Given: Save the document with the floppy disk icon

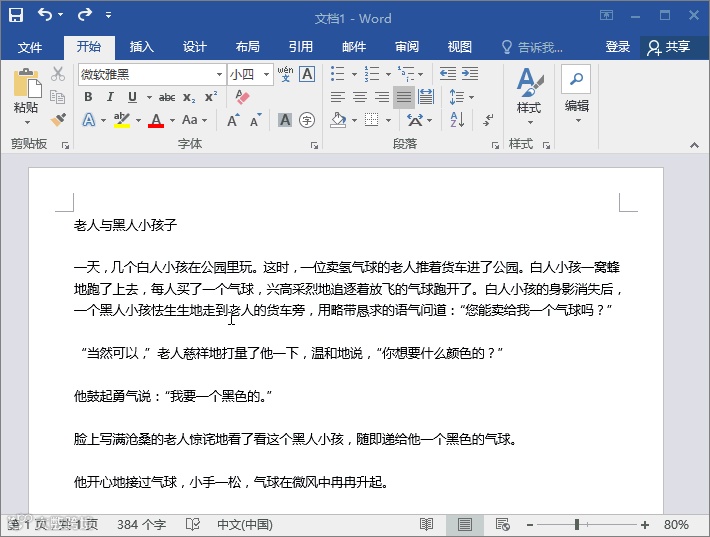Looking at the screenshot, I should coord(16,15).
